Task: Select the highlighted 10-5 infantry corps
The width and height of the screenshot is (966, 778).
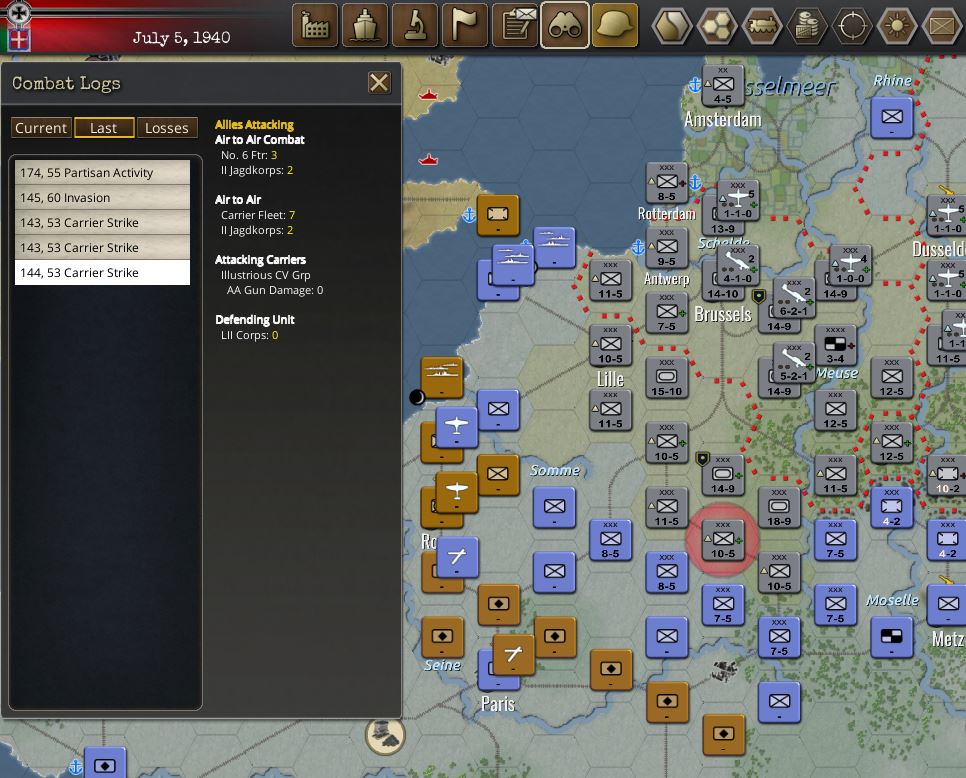Action: click(723, 540)
